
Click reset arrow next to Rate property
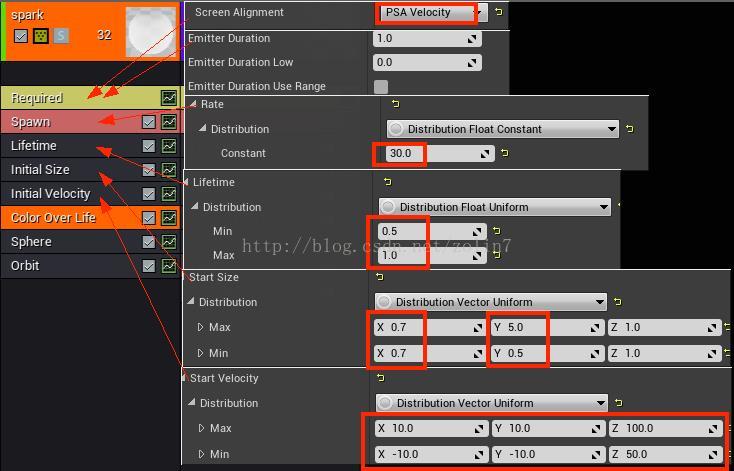396,104
